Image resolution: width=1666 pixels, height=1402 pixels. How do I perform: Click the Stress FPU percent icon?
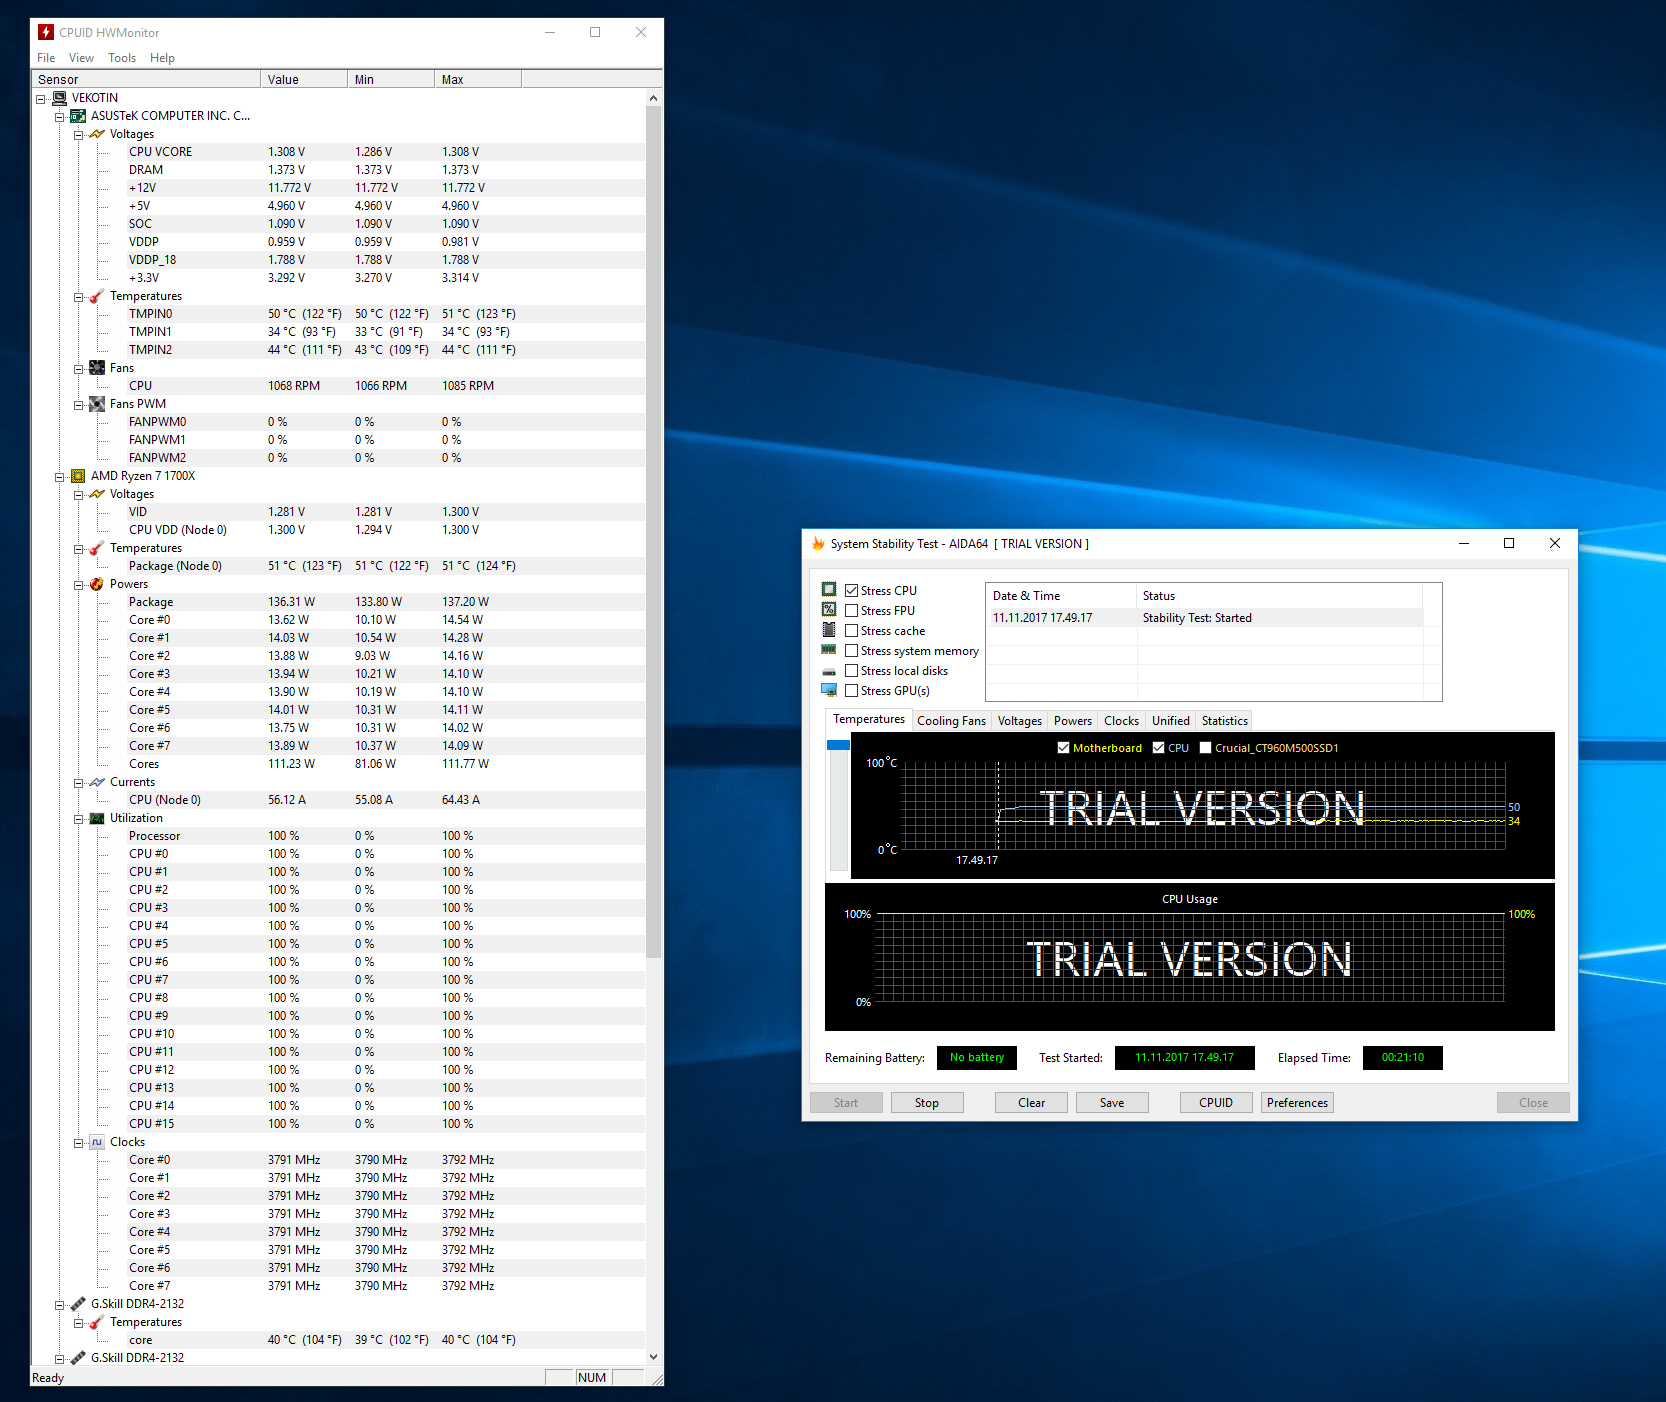(829, 609)
